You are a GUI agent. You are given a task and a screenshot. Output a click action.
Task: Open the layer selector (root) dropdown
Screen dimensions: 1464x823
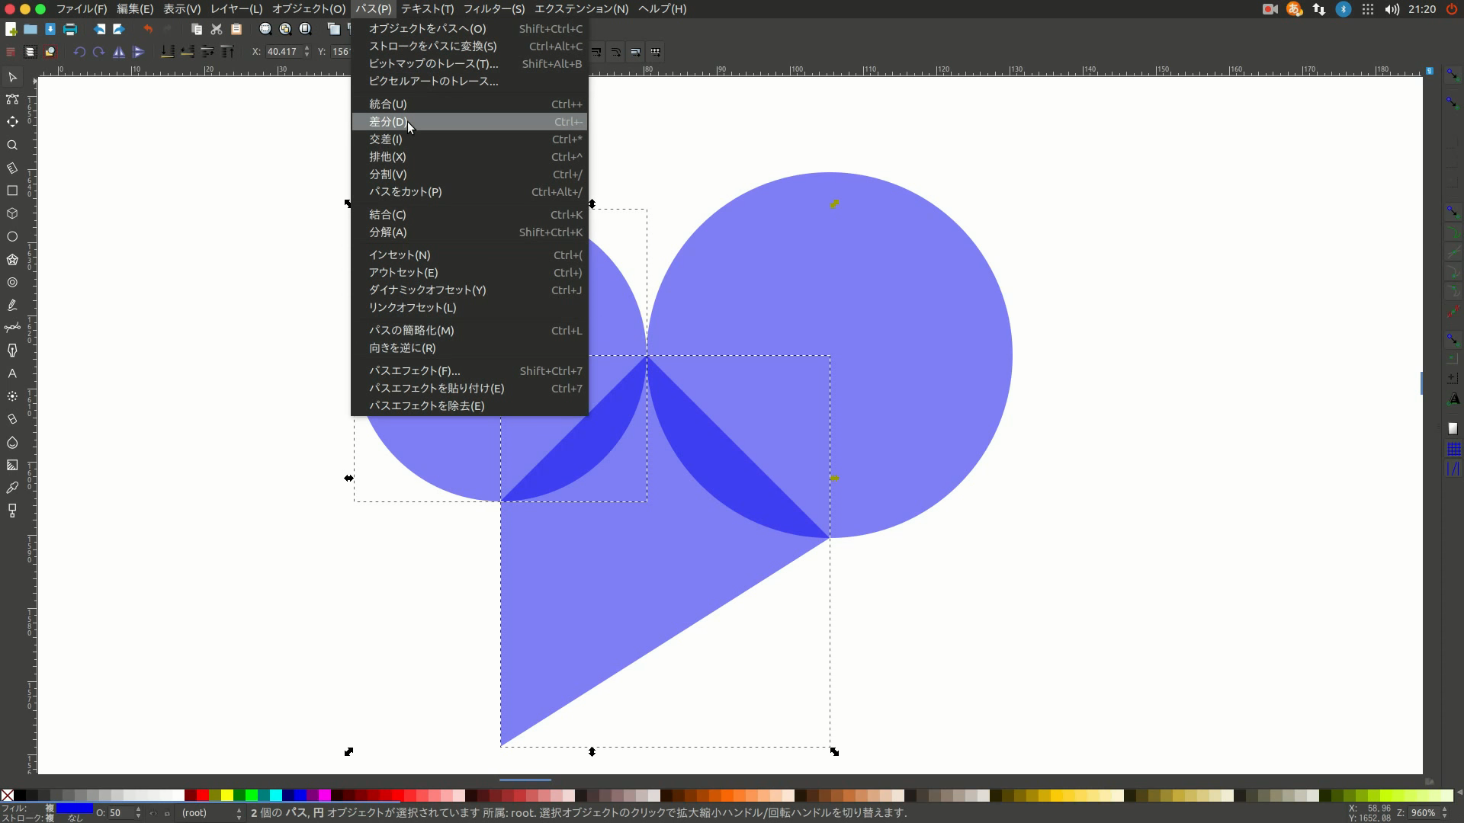211,813
